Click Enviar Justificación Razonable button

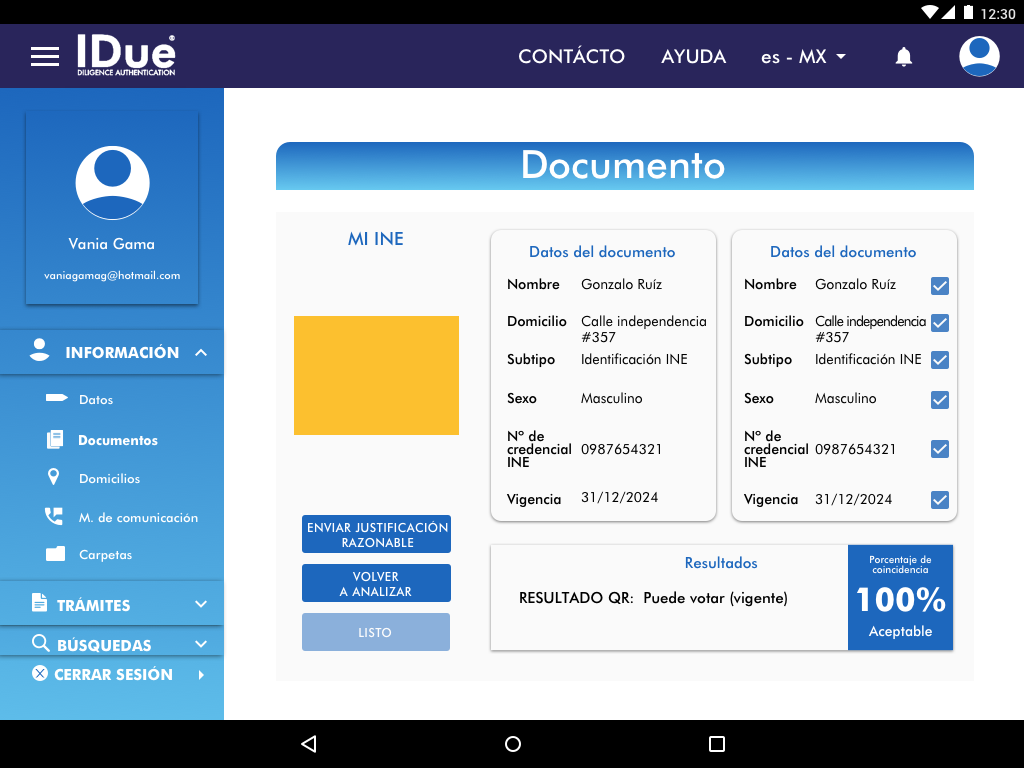coord(376,534)
